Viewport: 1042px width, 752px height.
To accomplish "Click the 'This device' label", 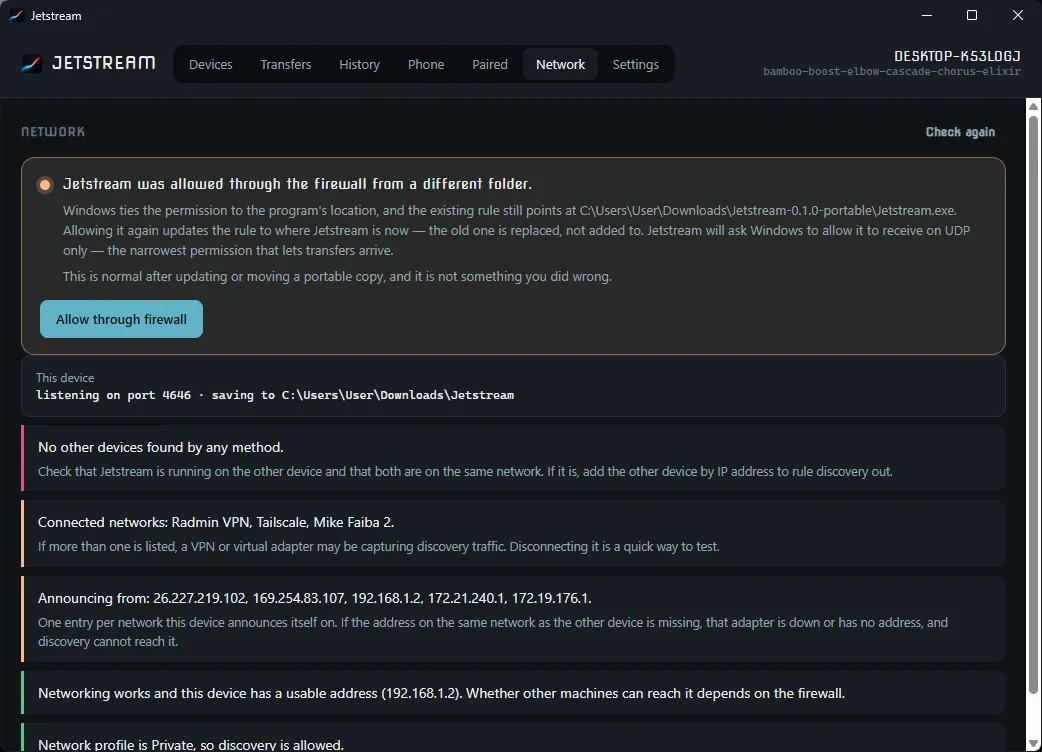I will (65, 377).
